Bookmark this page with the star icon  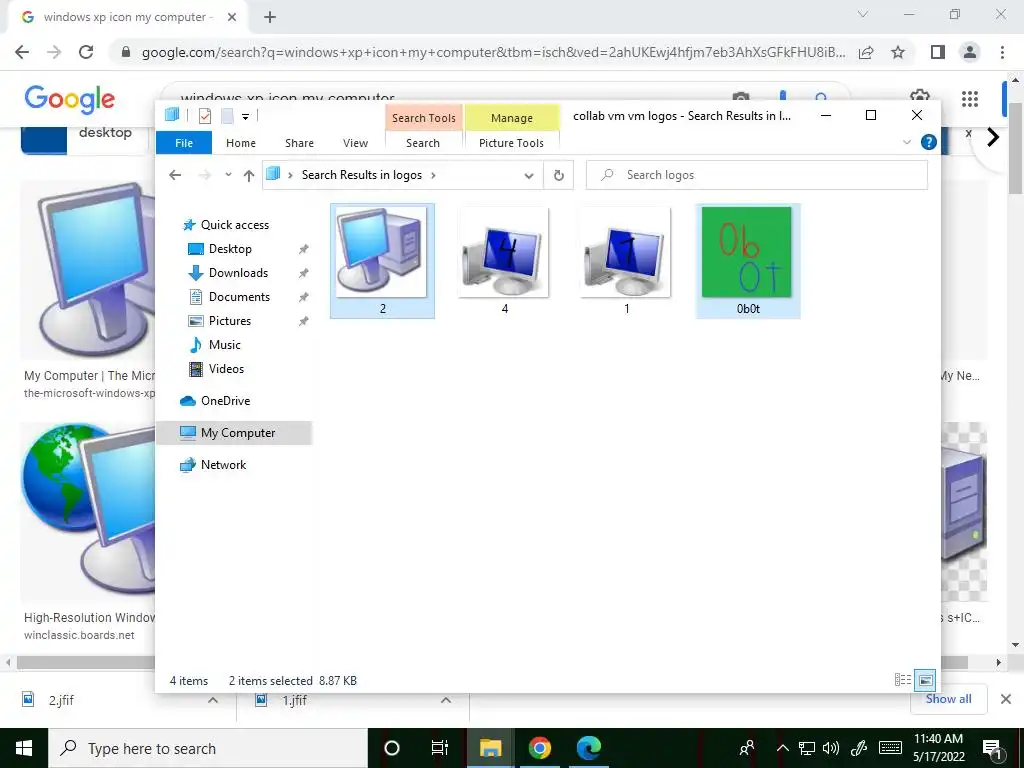(x=898, y=52)
